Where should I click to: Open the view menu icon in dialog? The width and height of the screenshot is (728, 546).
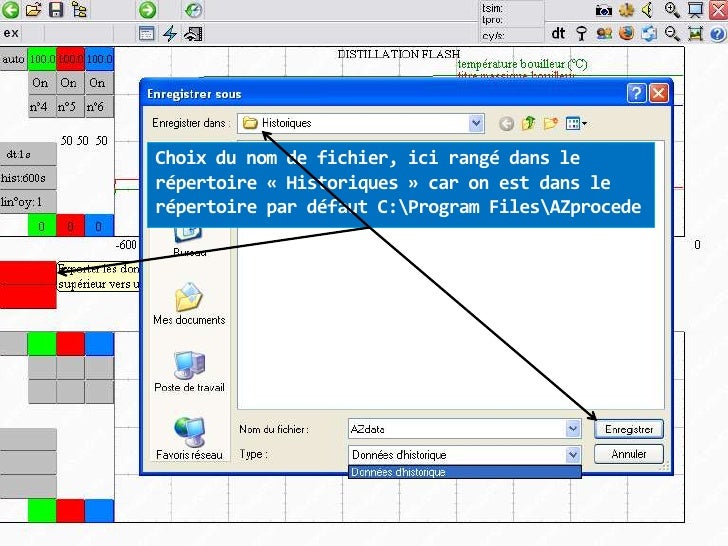pyautogui.click(x=576, y=124)
